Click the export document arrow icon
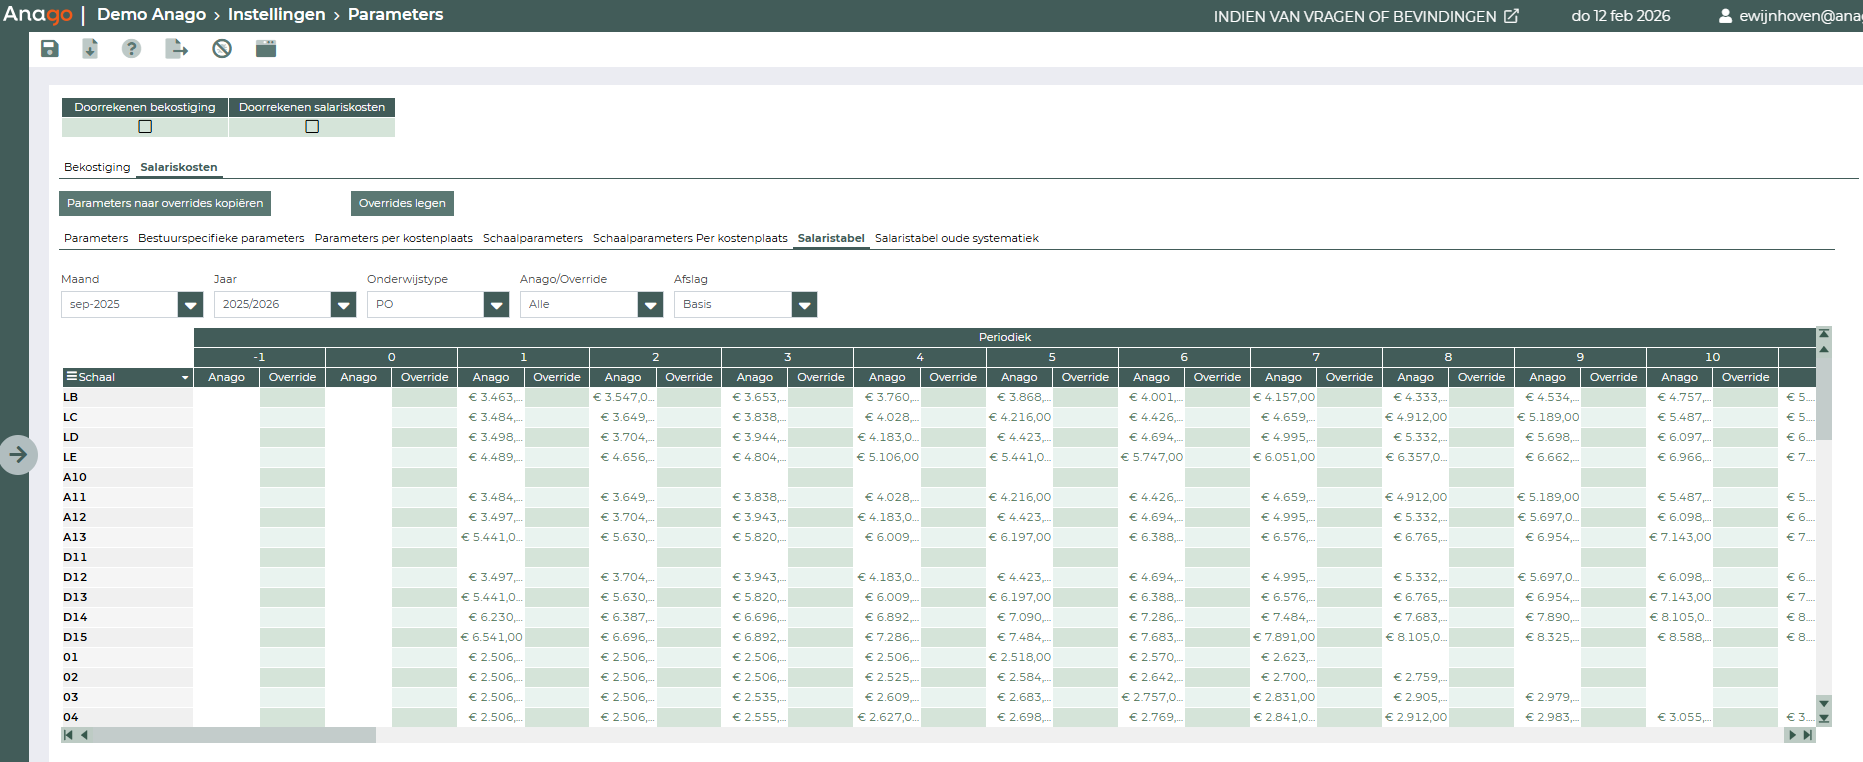The height and width of the screenshot is (762, 1863). (176, 49)
